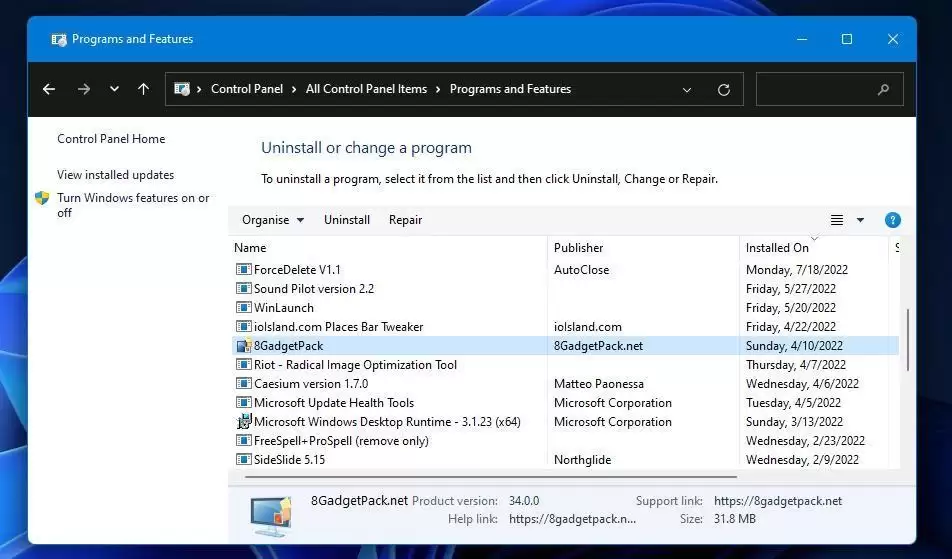Expand recent locations chevron
The image size is (952, 559).
tap(114, 89)
